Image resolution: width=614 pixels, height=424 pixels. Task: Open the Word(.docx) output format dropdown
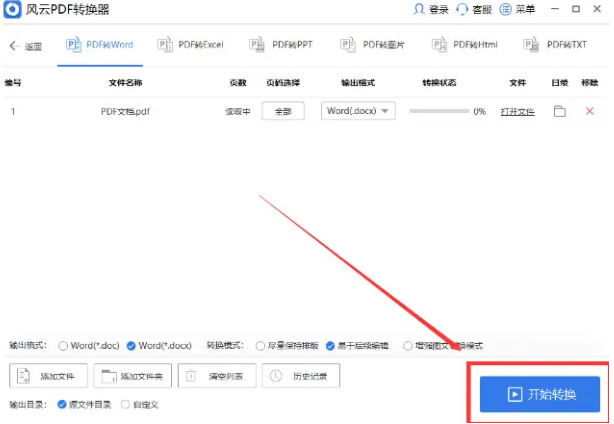point(358,111)
